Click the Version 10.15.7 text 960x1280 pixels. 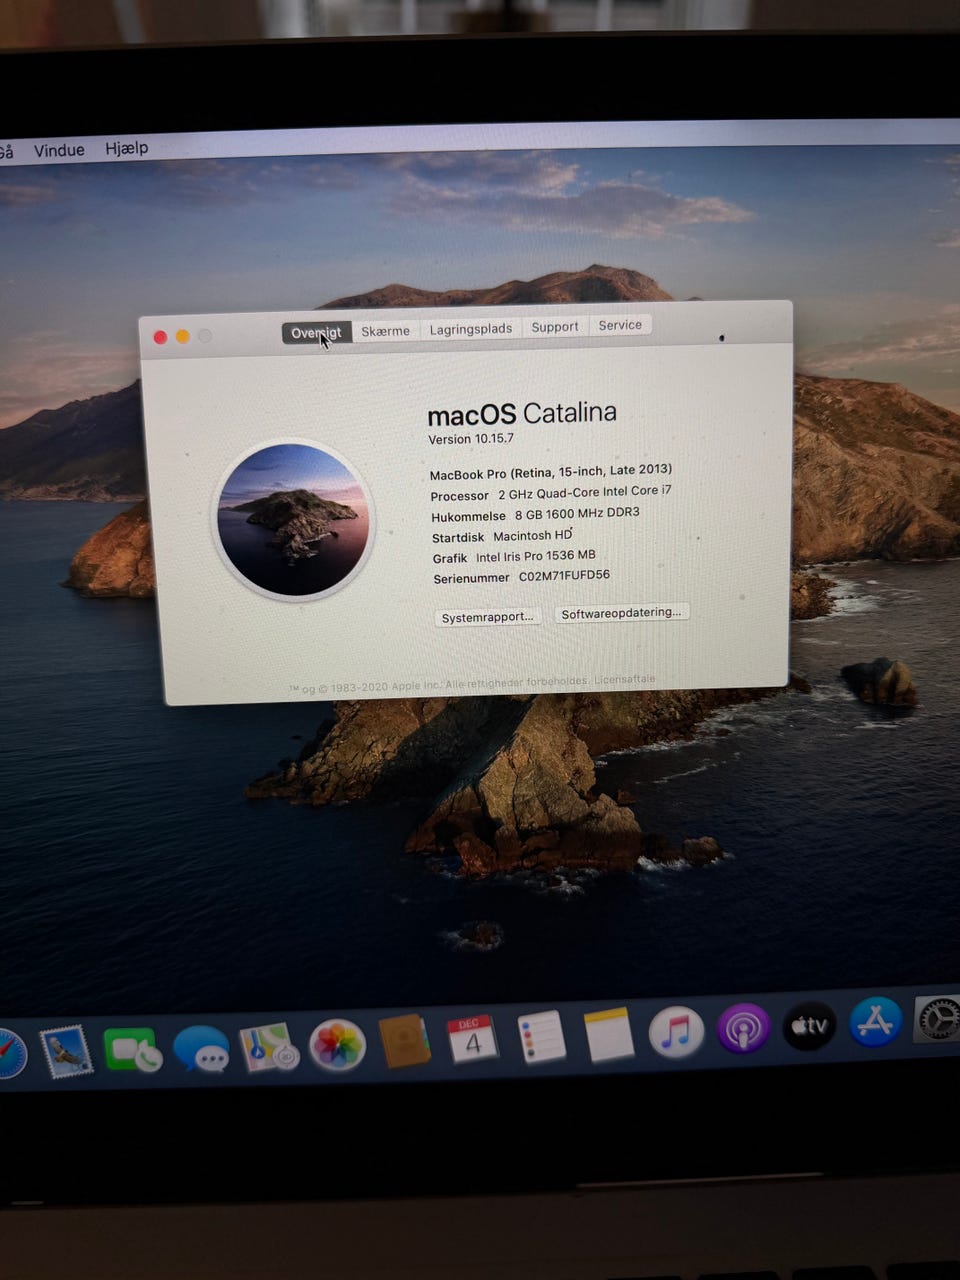(471, 439)
